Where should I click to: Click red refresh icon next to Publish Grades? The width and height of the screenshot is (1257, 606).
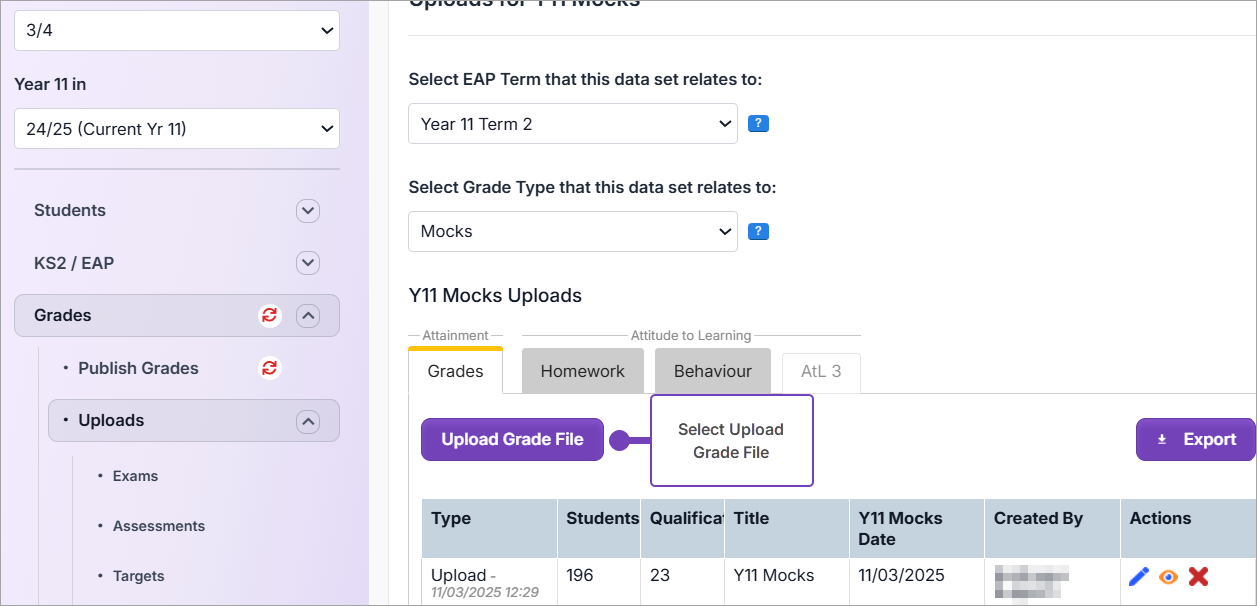(x=269, y=368)
